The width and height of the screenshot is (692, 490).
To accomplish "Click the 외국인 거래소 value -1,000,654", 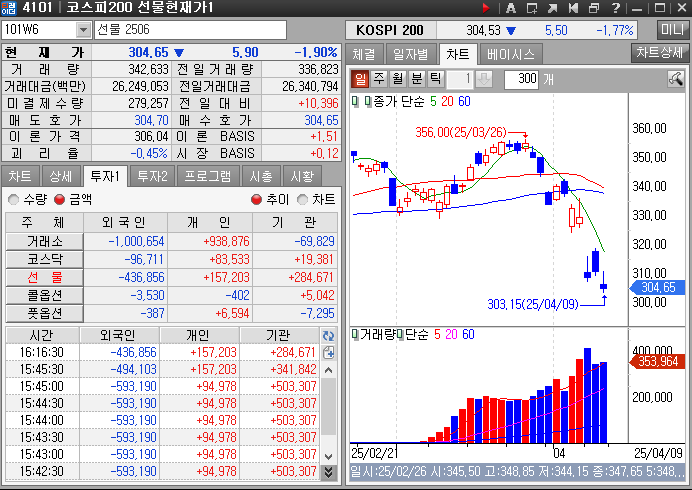I will coord(136,241).
